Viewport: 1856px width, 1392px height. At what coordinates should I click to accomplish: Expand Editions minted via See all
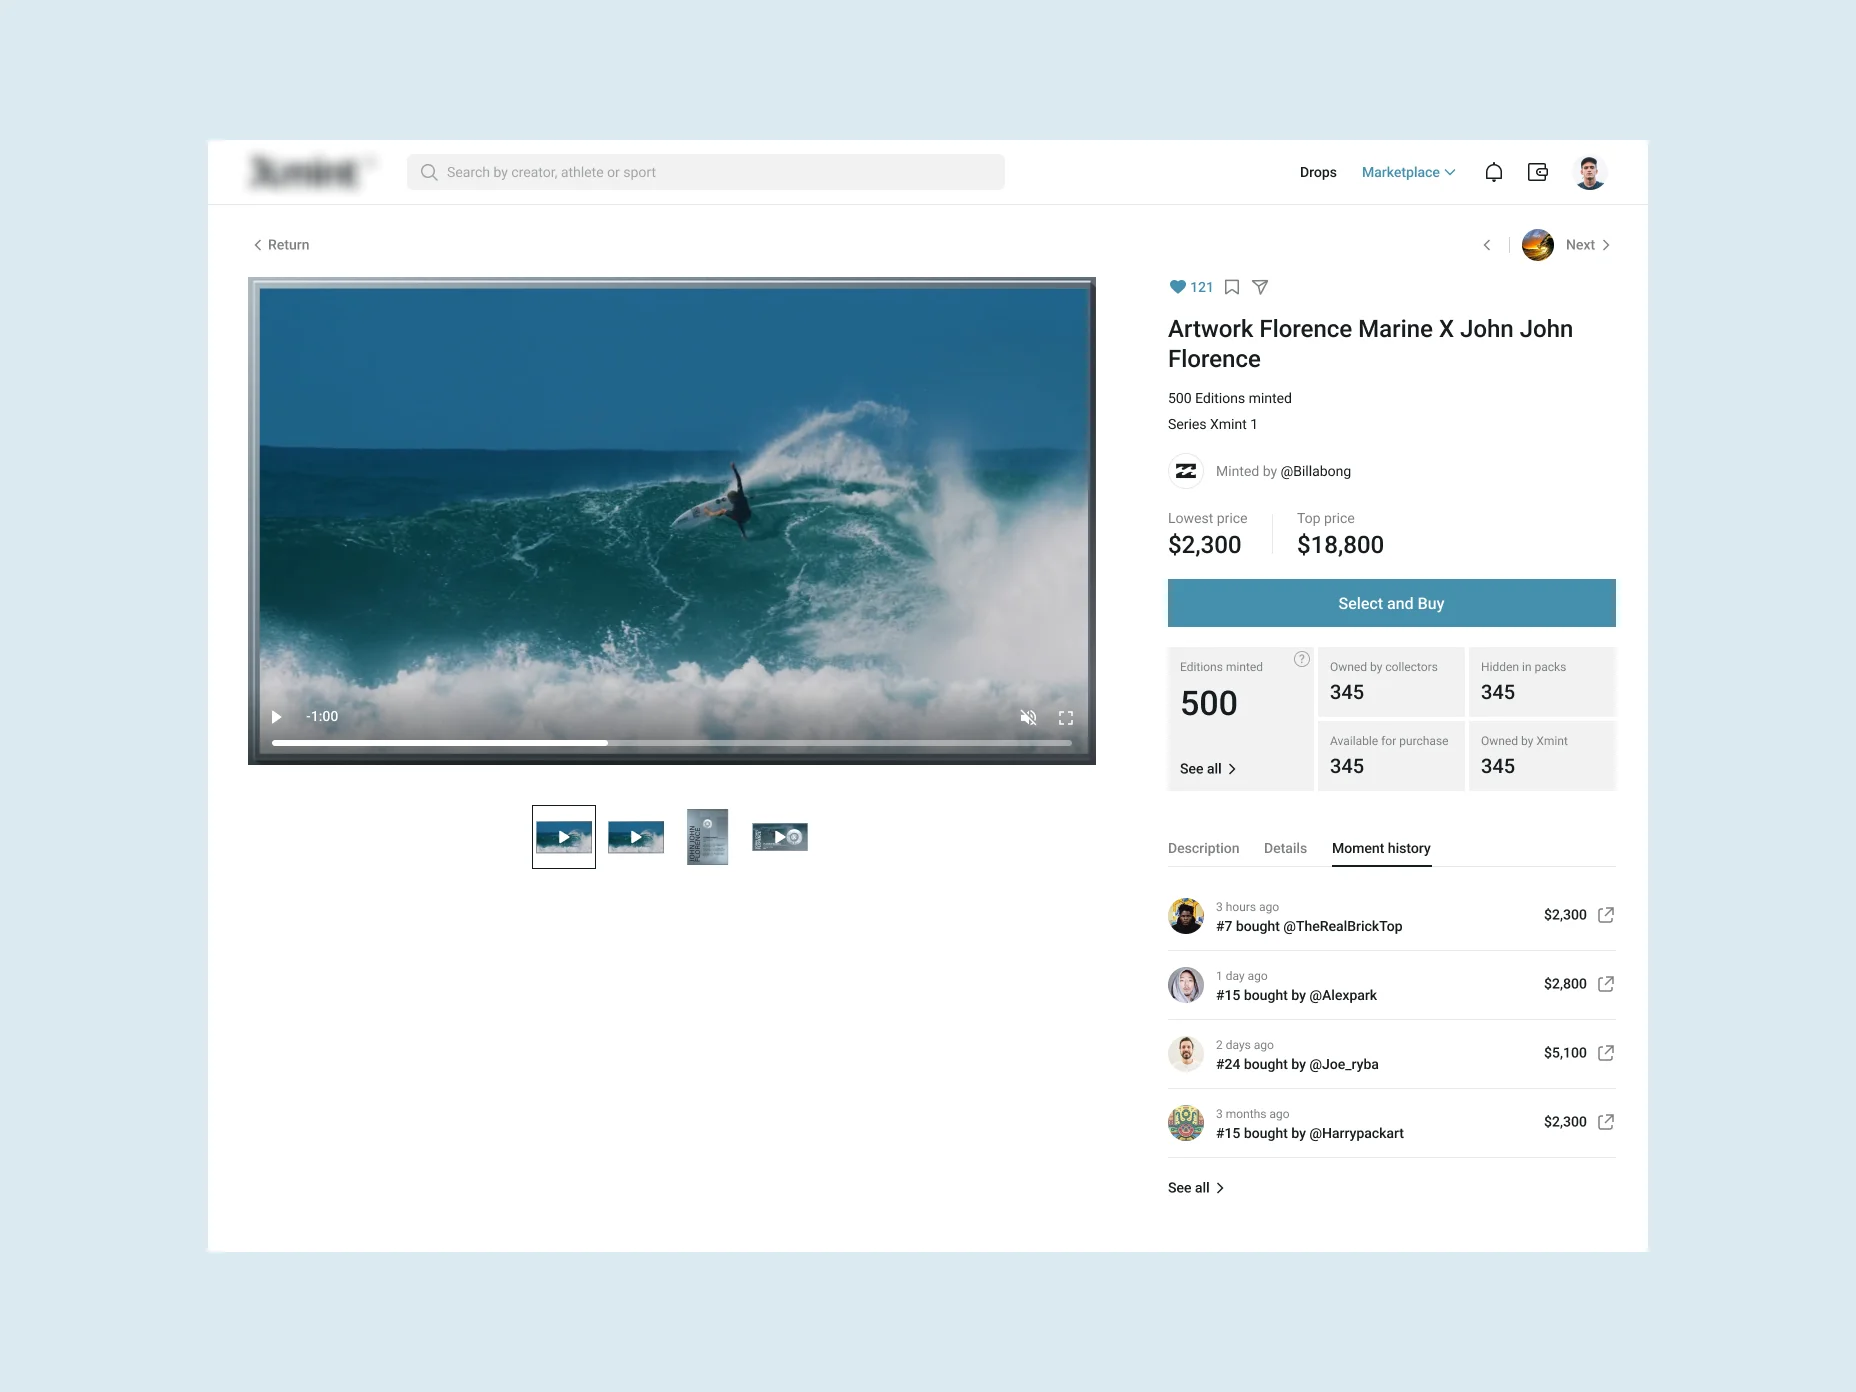tap(1207, 768)
